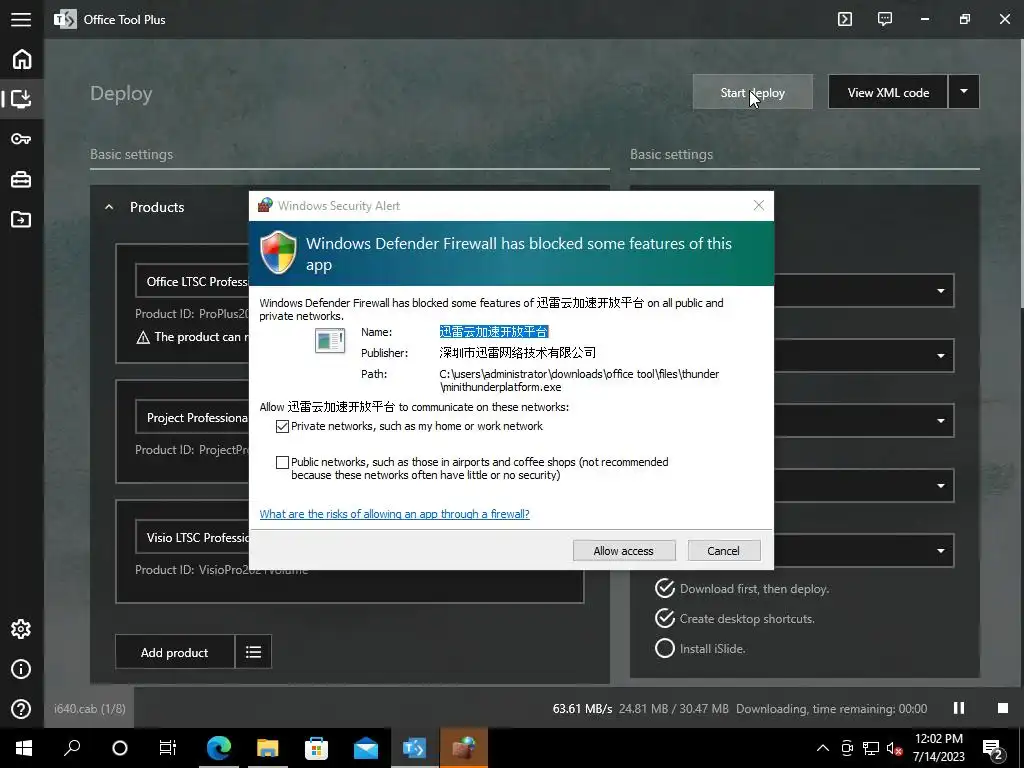This screenshot has height=768, width=1024.
Task: Switch to Office Tool Plus taskbar button
Action: coord(415,748)
